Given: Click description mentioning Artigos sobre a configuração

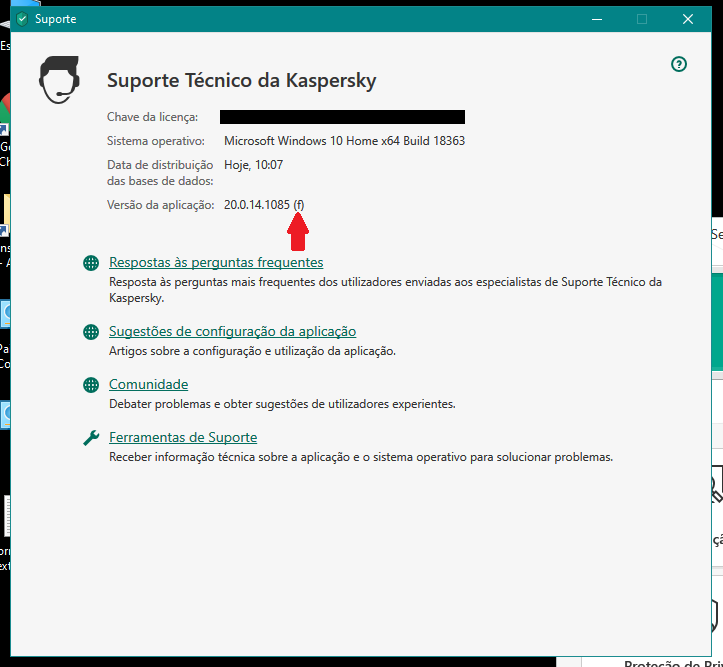Looking at the screenshot, I should (x=252, y=351).
